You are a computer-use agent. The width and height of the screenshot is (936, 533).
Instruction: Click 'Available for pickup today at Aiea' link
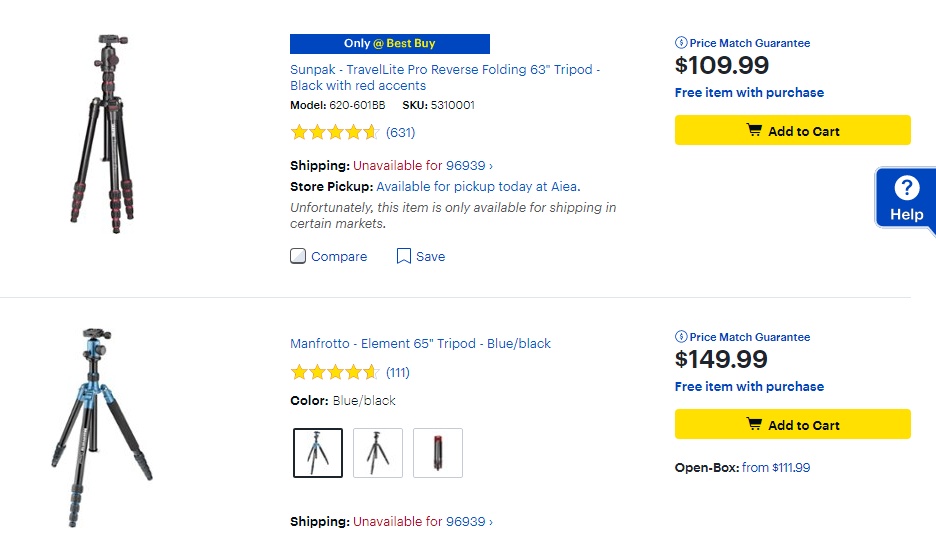pos(478,187)
